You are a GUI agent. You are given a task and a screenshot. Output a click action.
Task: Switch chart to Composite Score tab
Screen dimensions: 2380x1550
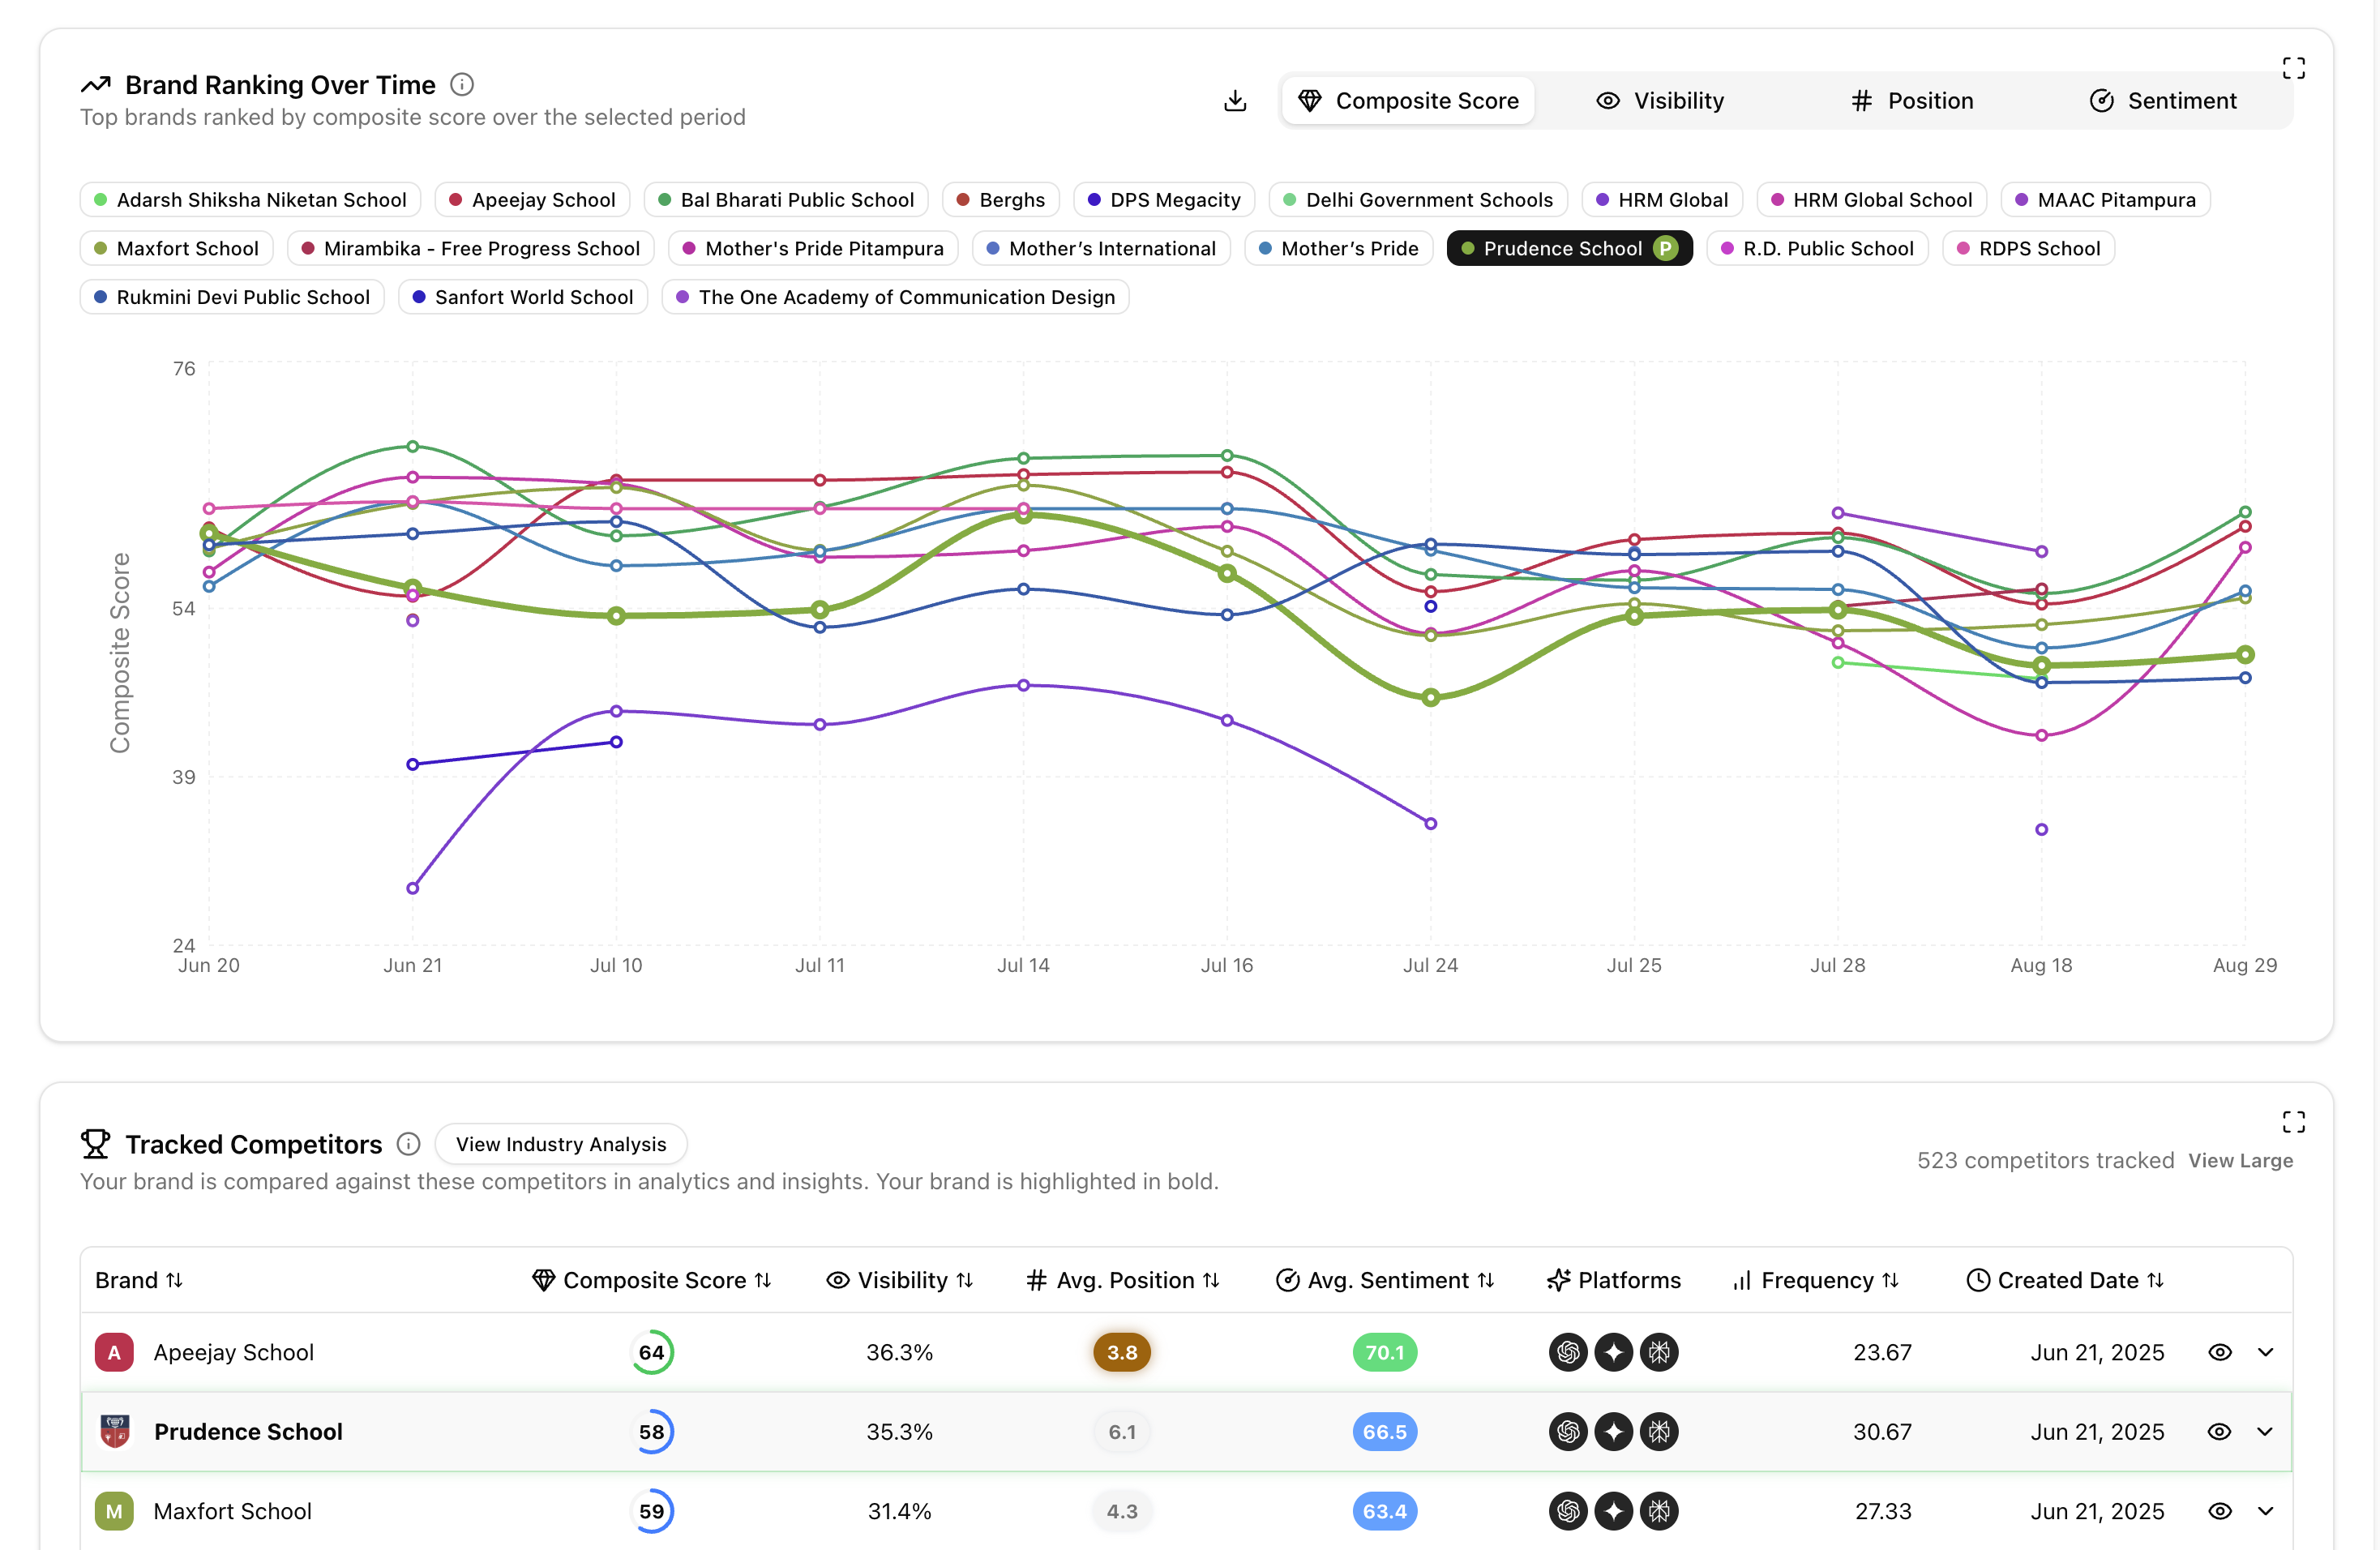1408,101
